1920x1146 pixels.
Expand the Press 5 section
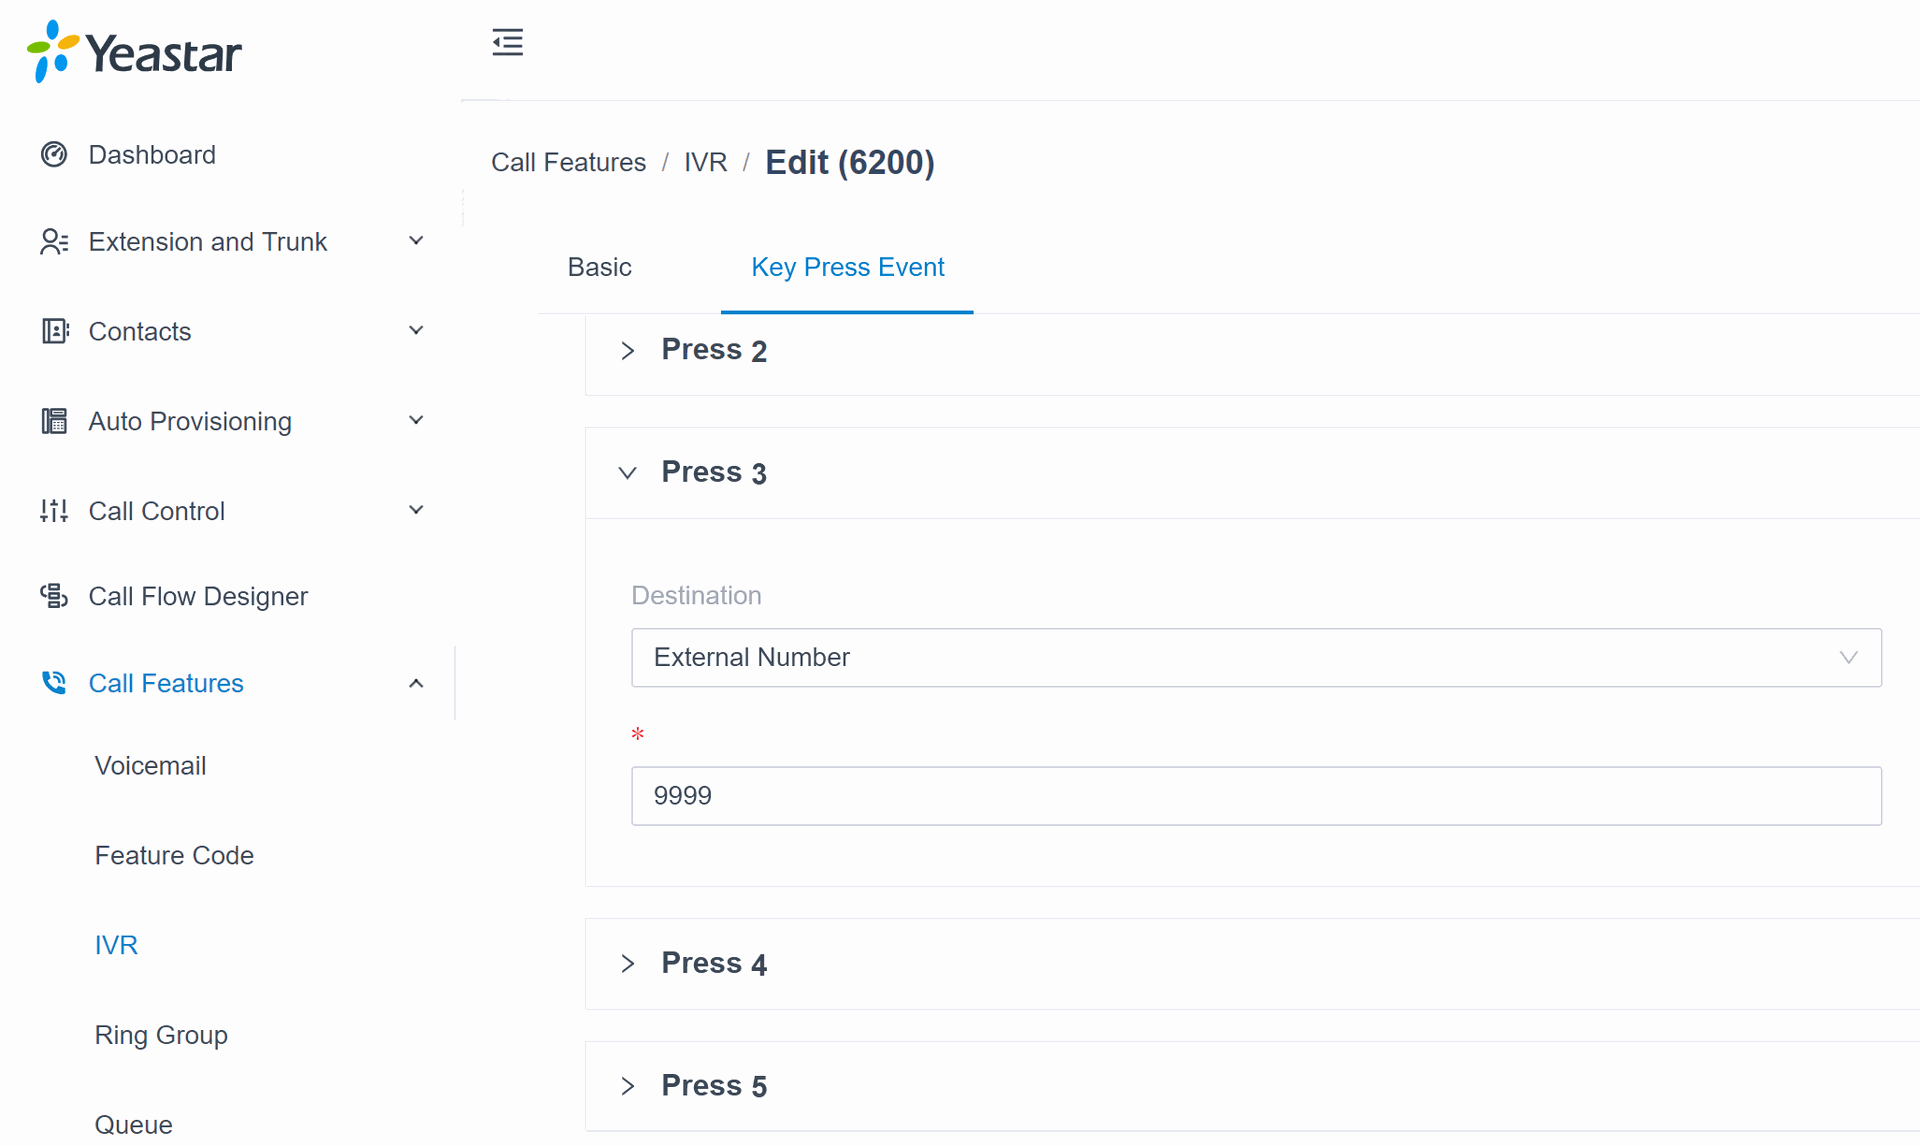point(628,1086)
